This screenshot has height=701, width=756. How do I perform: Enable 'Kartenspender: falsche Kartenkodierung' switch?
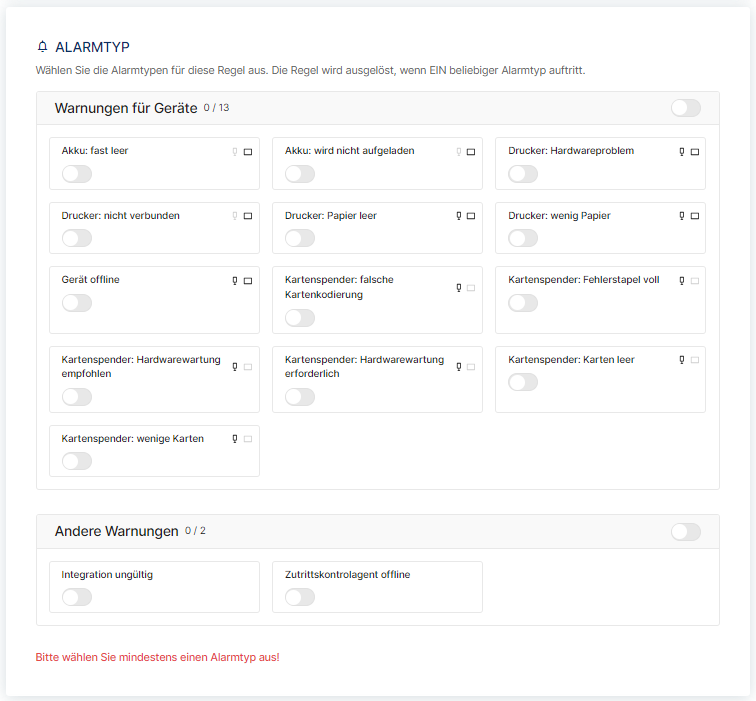pos(300,318)
